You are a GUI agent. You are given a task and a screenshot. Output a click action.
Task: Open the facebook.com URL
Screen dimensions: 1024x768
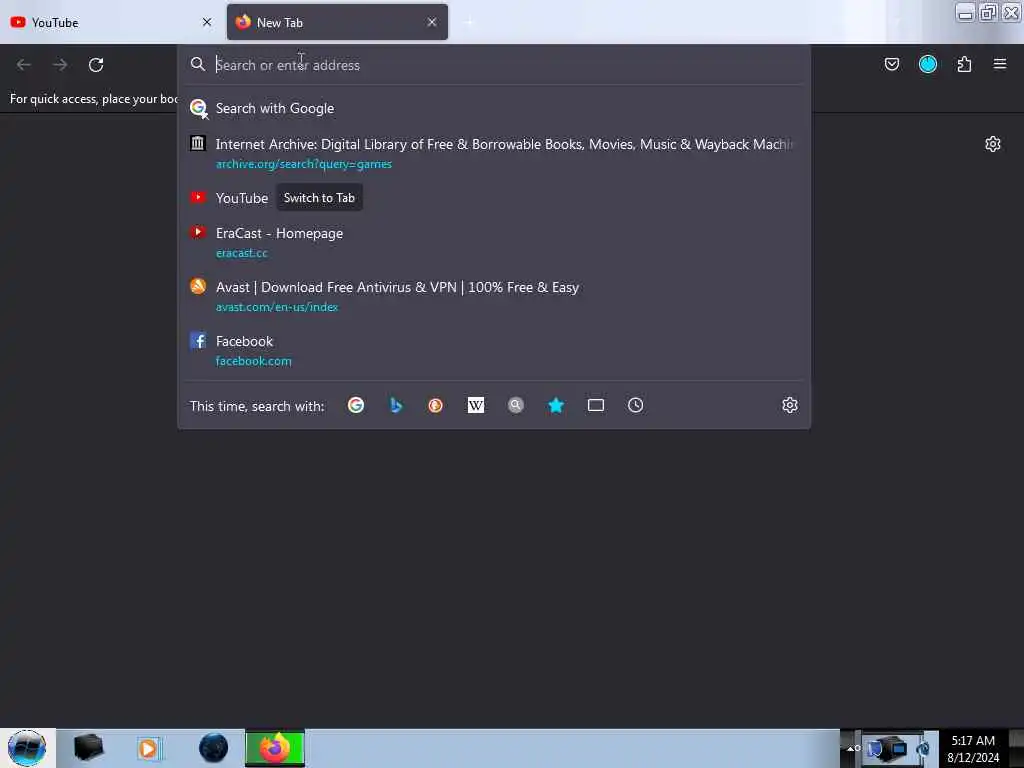pos(253,361)
